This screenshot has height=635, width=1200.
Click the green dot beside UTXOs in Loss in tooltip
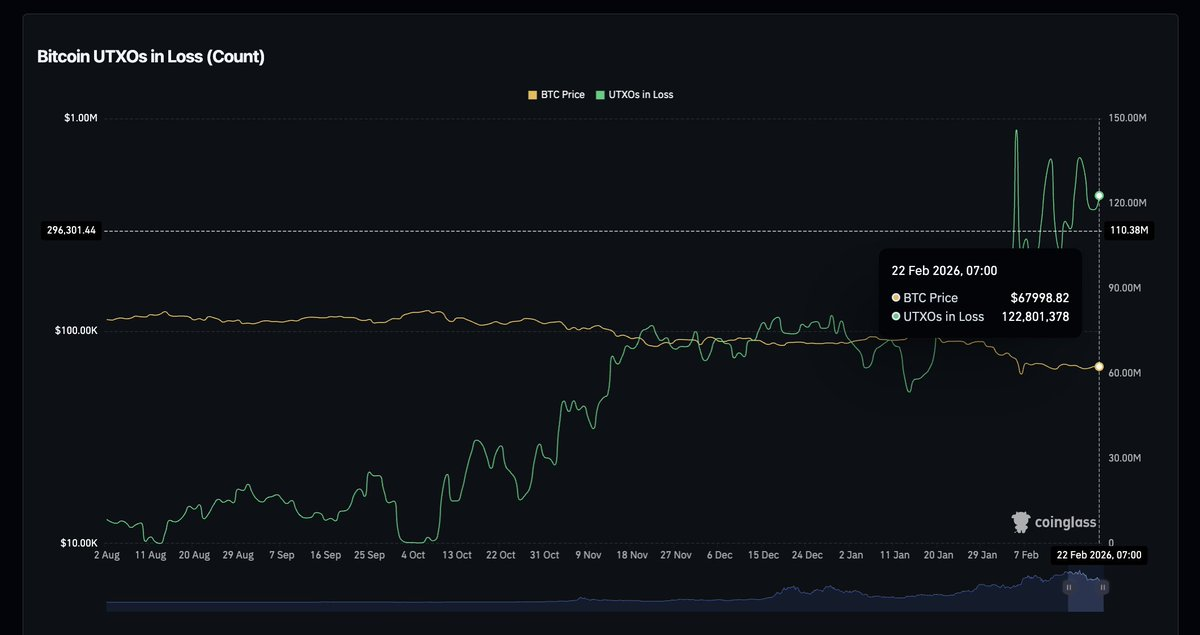[895, 317]
